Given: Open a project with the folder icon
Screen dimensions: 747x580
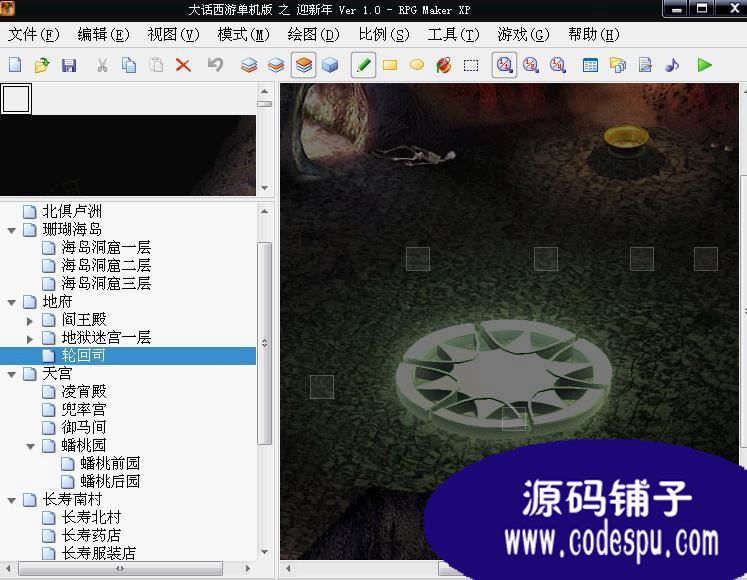Looking at the screenshot, I should click(x=42, y=65).
